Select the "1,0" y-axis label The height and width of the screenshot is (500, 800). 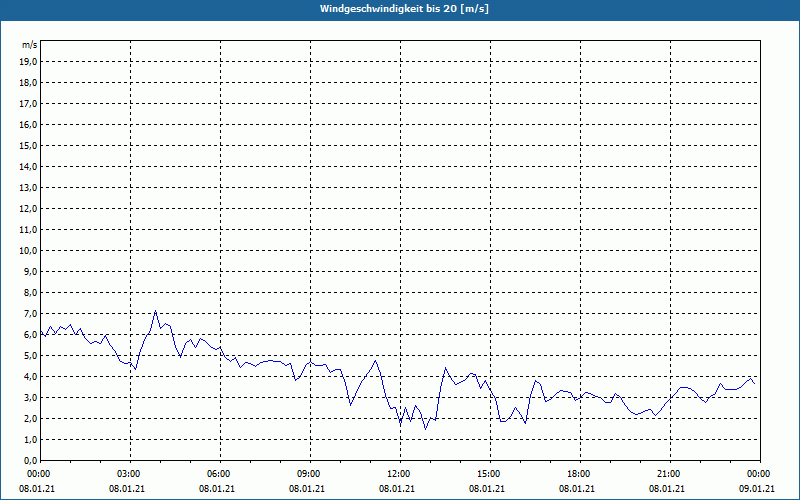[30, 439]
